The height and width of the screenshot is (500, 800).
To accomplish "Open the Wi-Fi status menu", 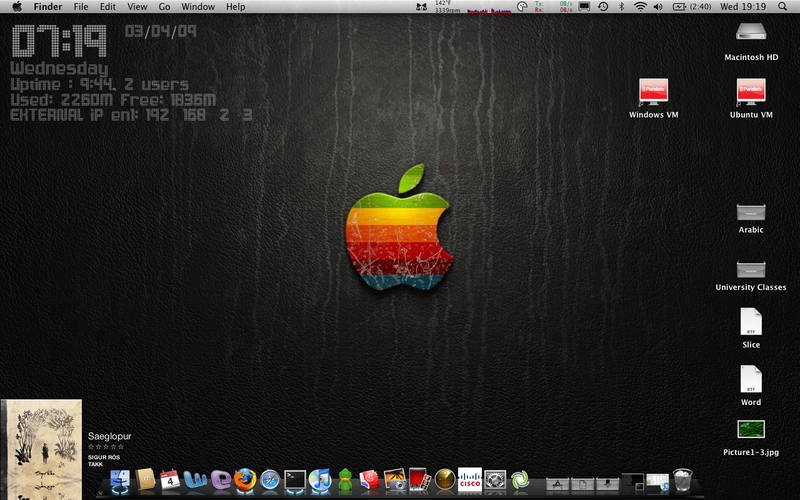I will pyautogui.click(x=640, y=7).
